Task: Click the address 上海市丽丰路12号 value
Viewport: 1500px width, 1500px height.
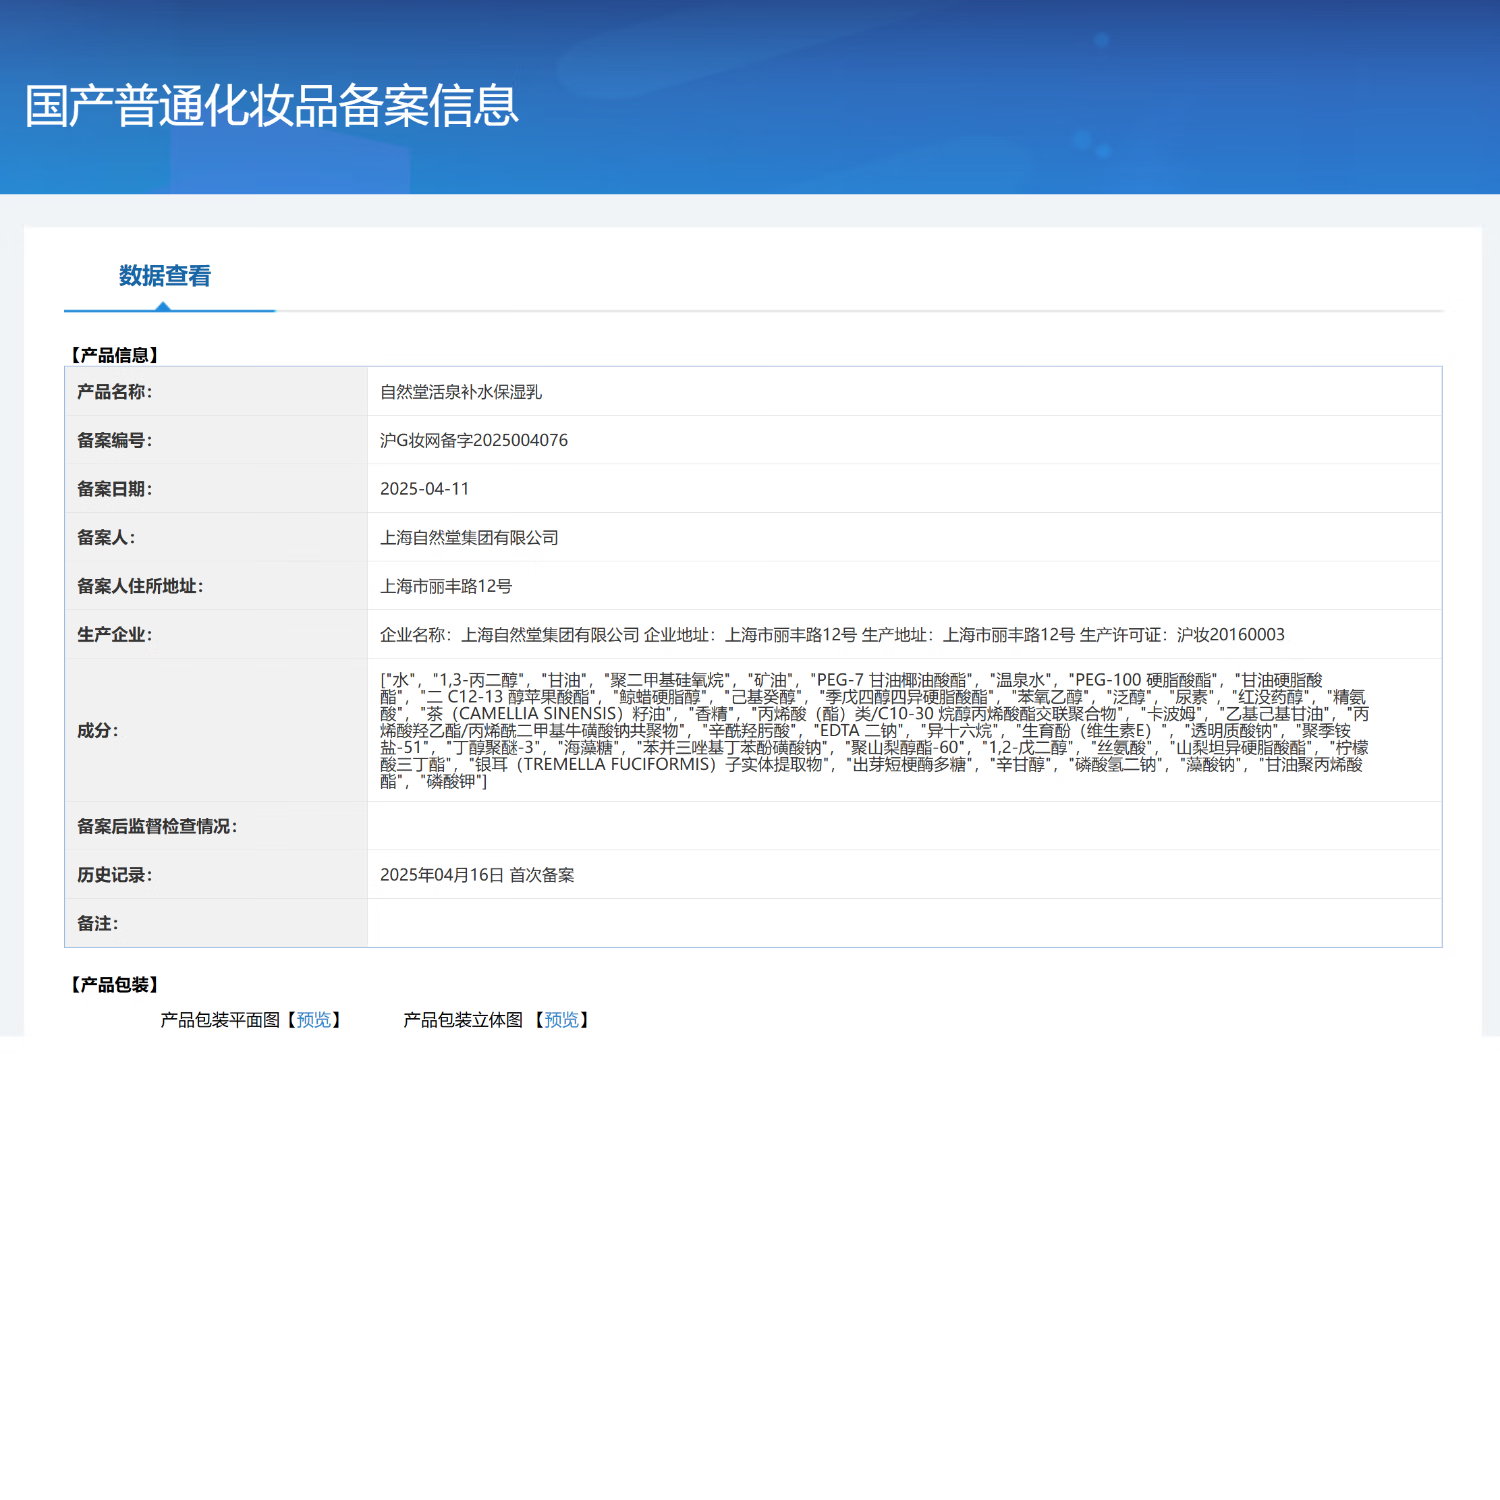Action: pyautogui.click(x=446, y=586)
